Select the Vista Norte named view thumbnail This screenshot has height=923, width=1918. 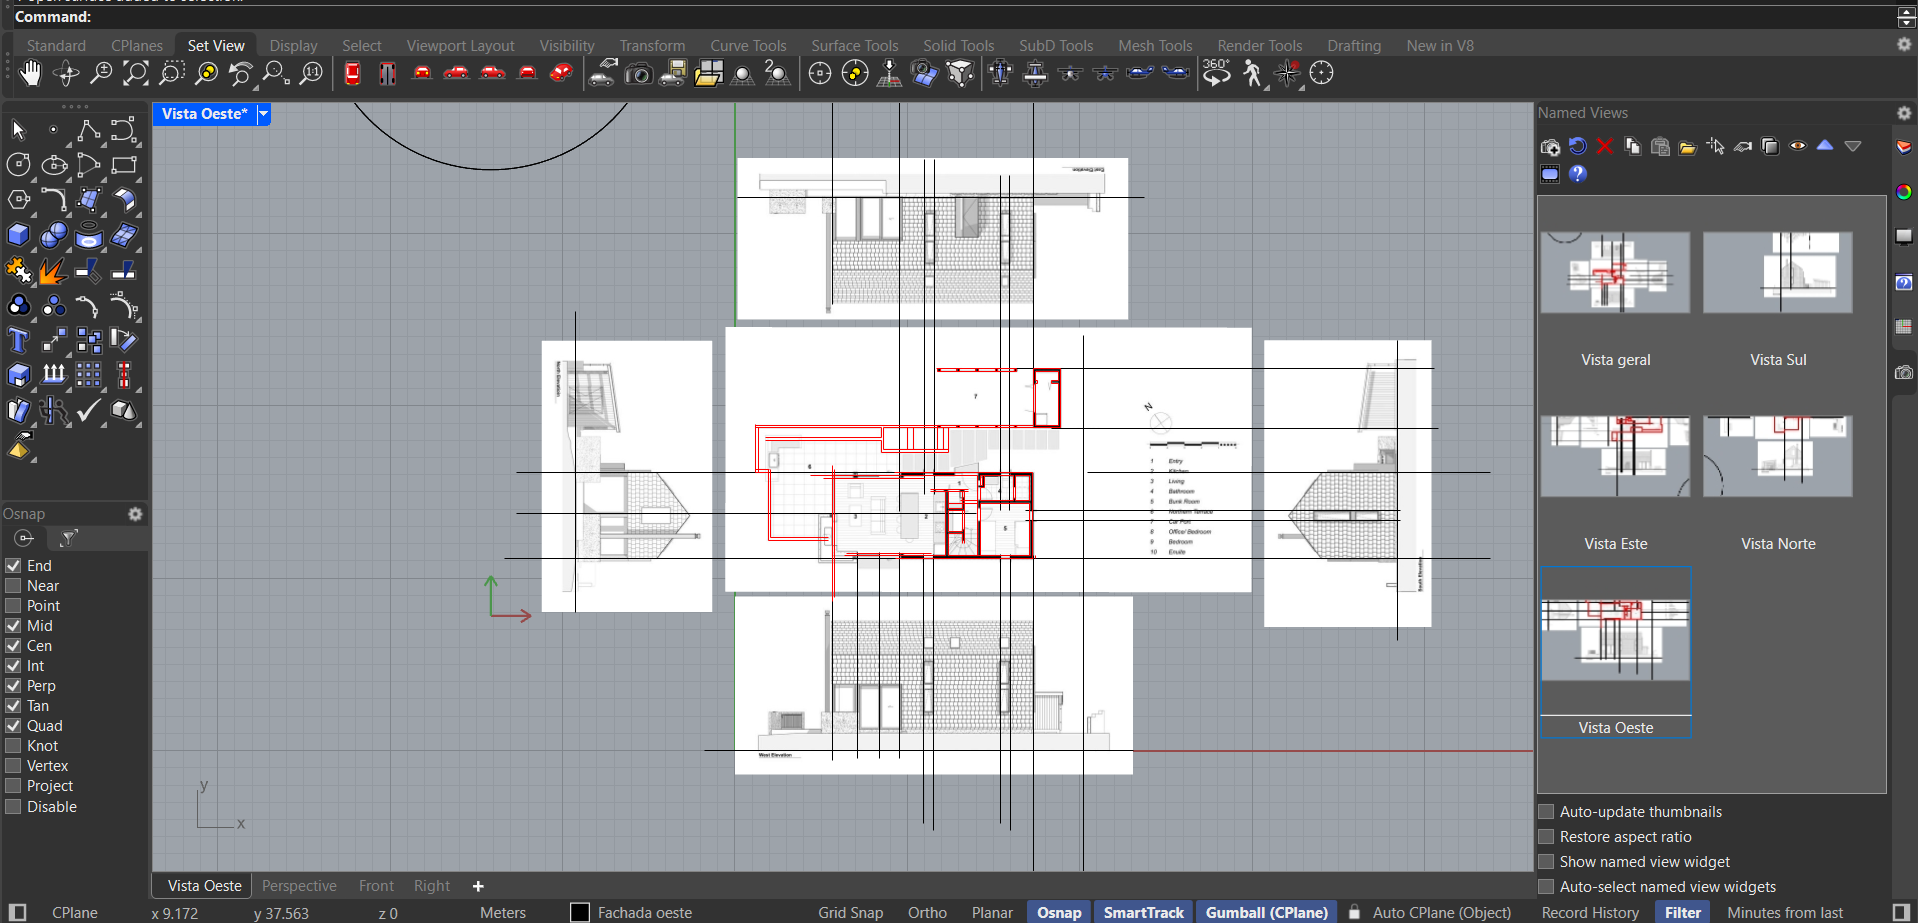point(1778,457)
